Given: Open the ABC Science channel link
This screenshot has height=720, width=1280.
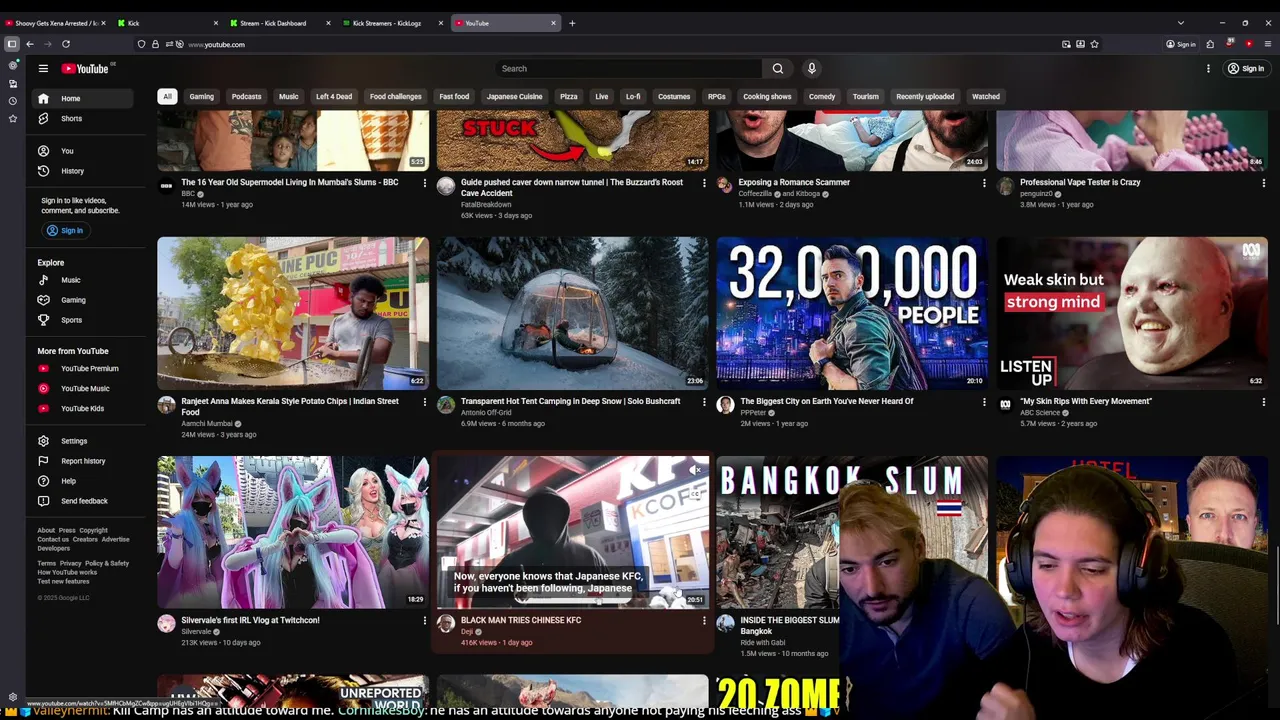Looking at the screenshot, I should point(1040,413).
